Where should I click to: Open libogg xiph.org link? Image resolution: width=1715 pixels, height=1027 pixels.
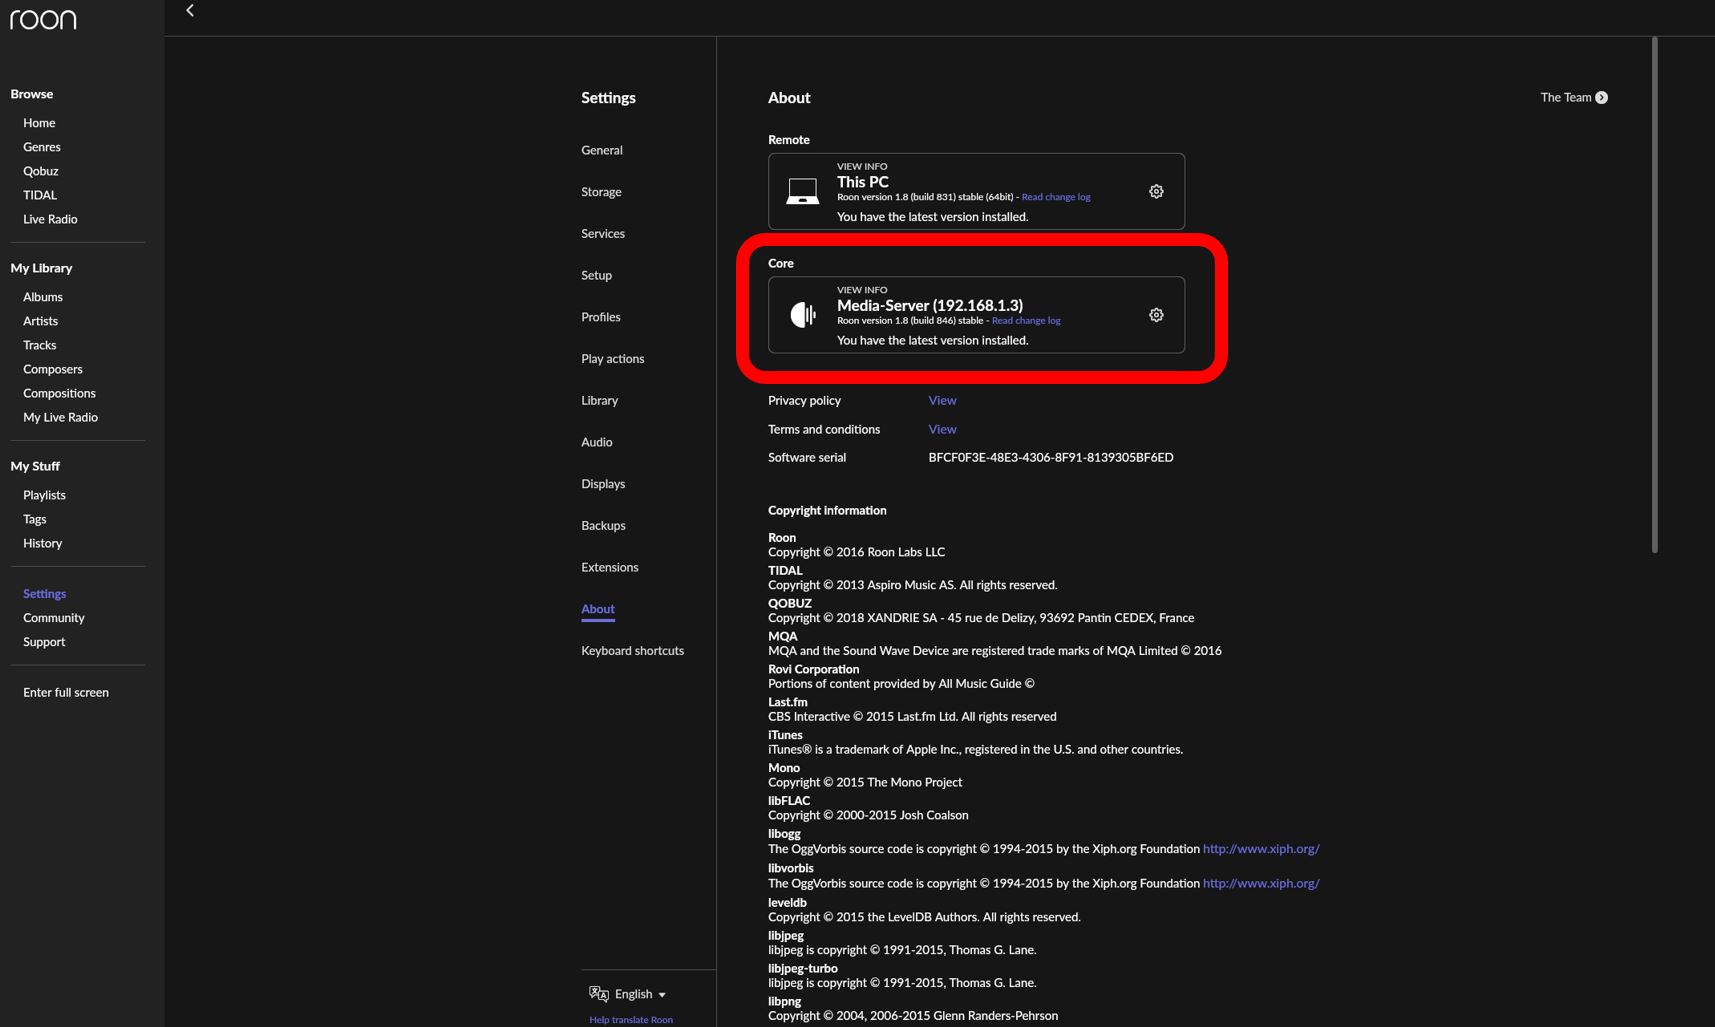click(1261, 849)
